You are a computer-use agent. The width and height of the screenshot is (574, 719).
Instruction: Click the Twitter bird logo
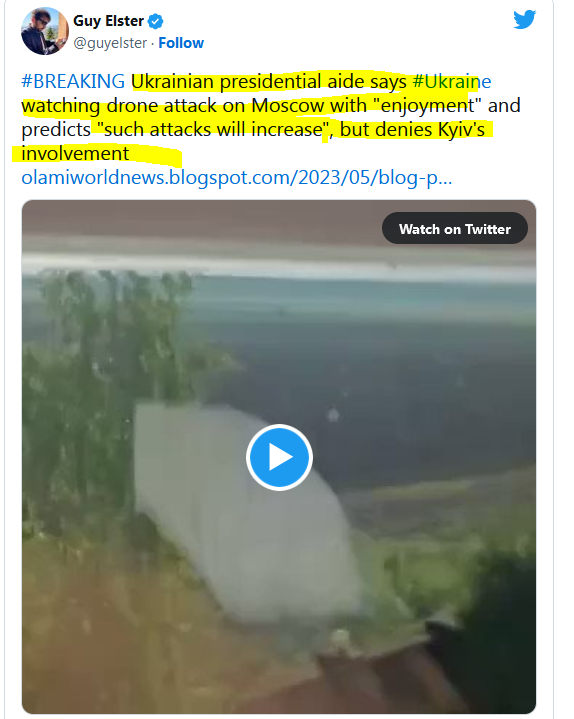pos(524,20)
